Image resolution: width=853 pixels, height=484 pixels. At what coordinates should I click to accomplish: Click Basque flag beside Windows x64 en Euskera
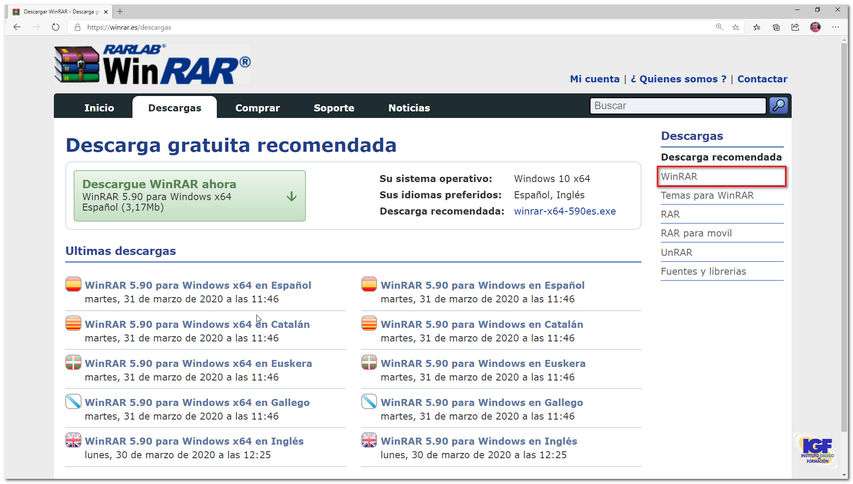[73, 363]
